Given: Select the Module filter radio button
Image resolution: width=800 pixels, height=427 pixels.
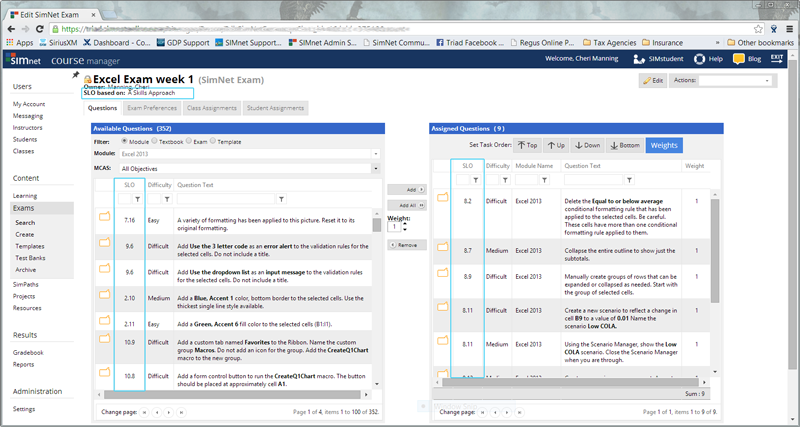Looking at the screenshot, I should pyautogui.click(x=124, y=141).
